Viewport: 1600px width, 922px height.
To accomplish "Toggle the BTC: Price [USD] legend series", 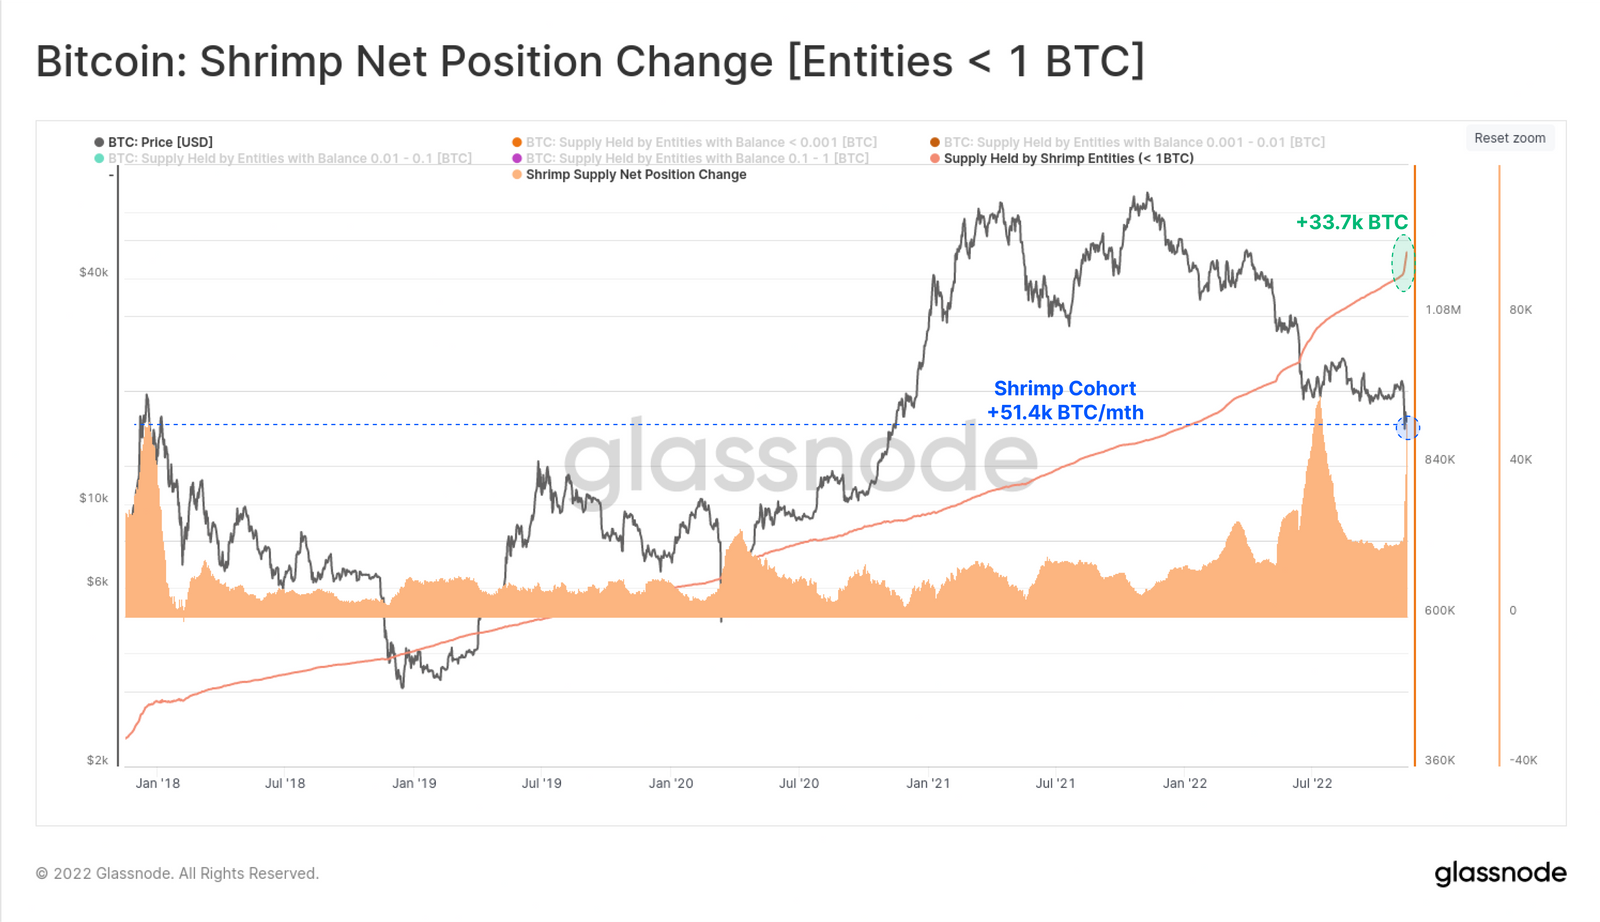I will [x=153, y=142].
